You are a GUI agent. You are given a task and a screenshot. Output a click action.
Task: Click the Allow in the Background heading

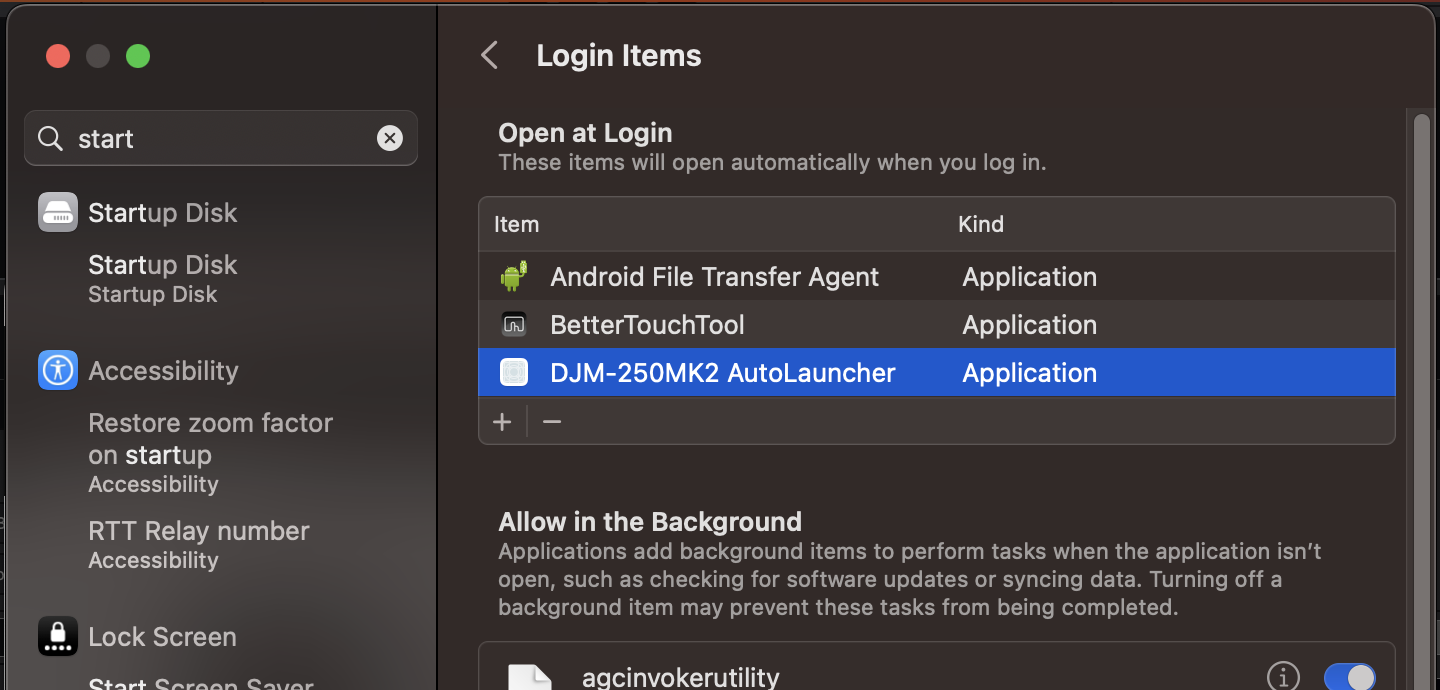[650, 521]
